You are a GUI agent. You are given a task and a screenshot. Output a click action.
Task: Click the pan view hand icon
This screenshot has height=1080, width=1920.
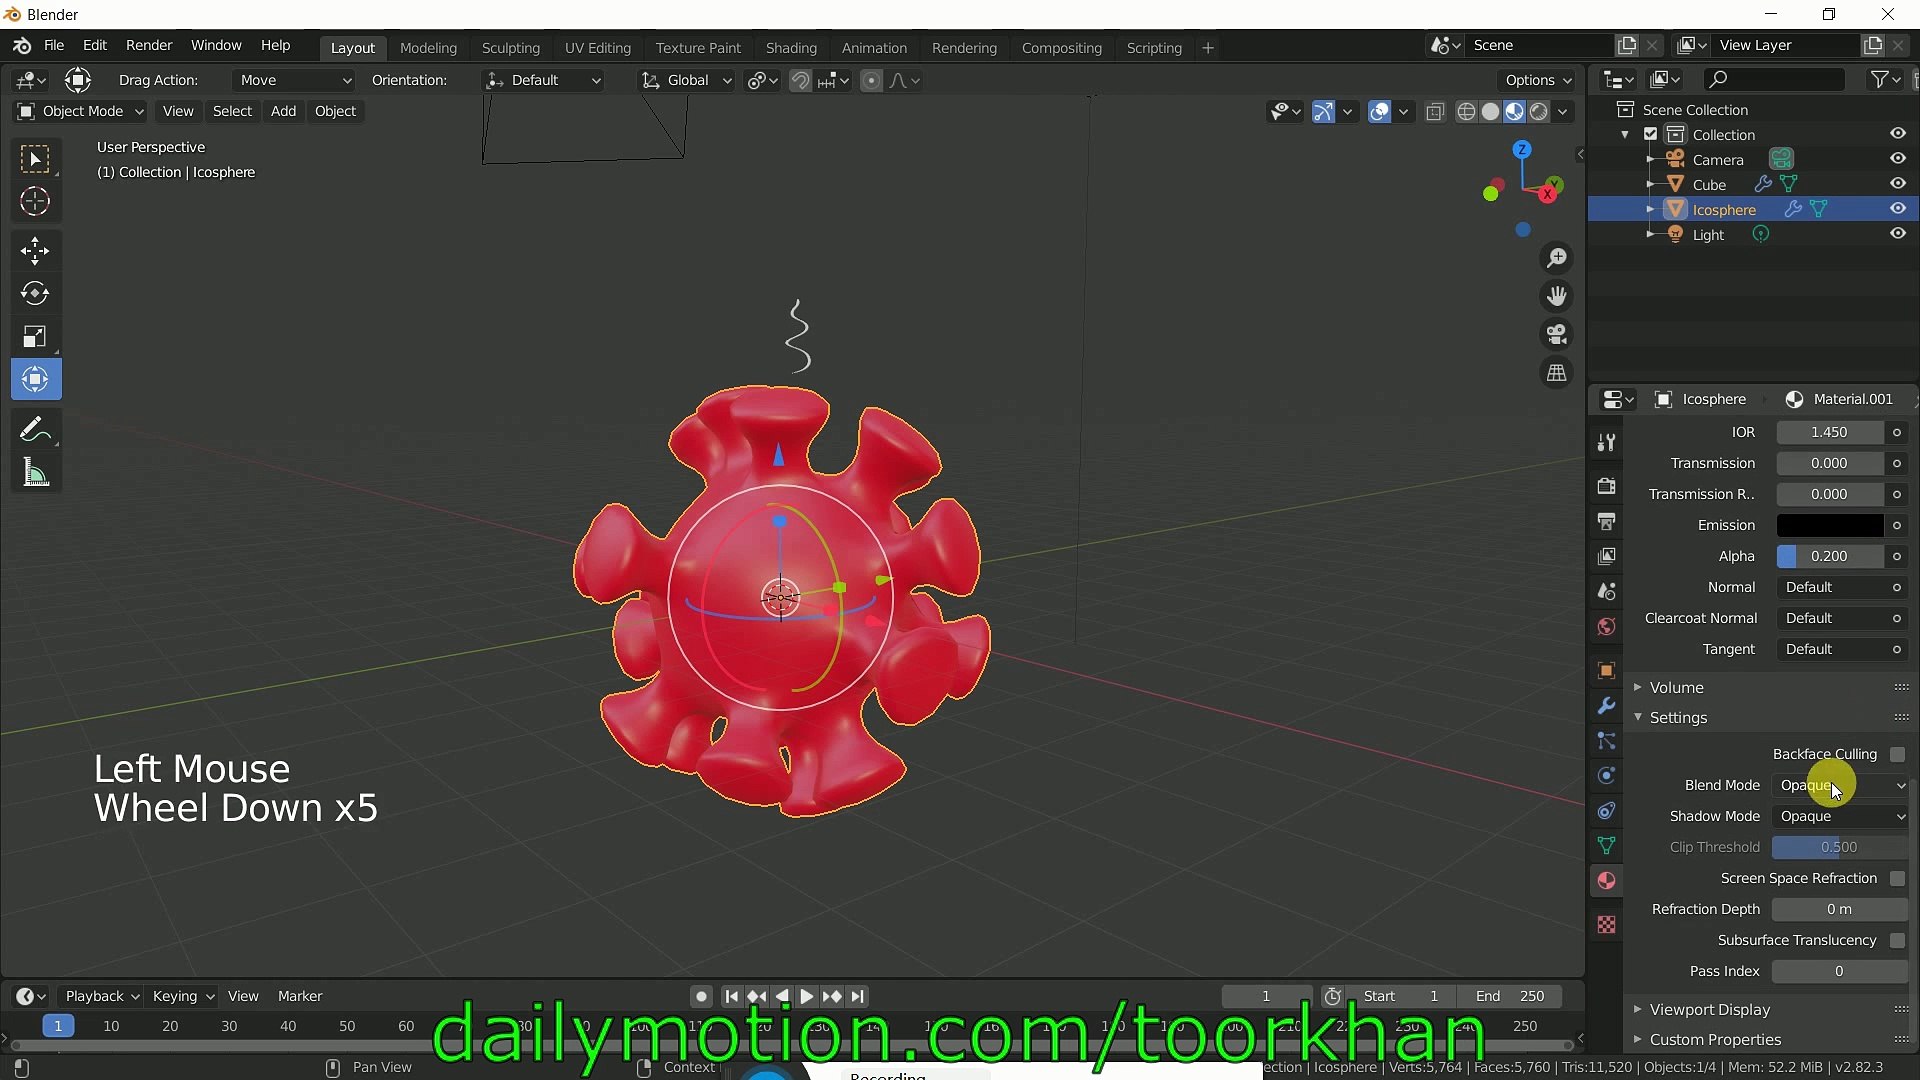(x=1557, y=296)
